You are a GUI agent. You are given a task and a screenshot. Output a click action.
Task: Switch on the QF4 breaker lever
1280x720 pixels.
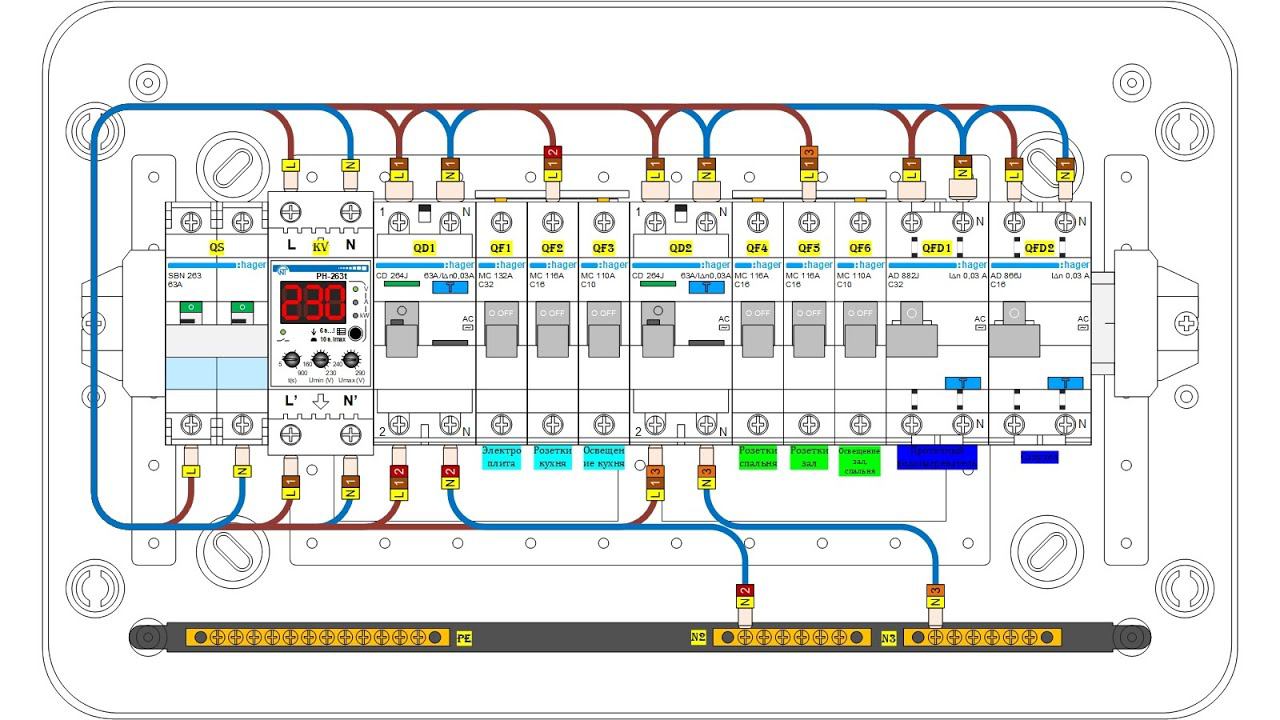tap(758, 331)
